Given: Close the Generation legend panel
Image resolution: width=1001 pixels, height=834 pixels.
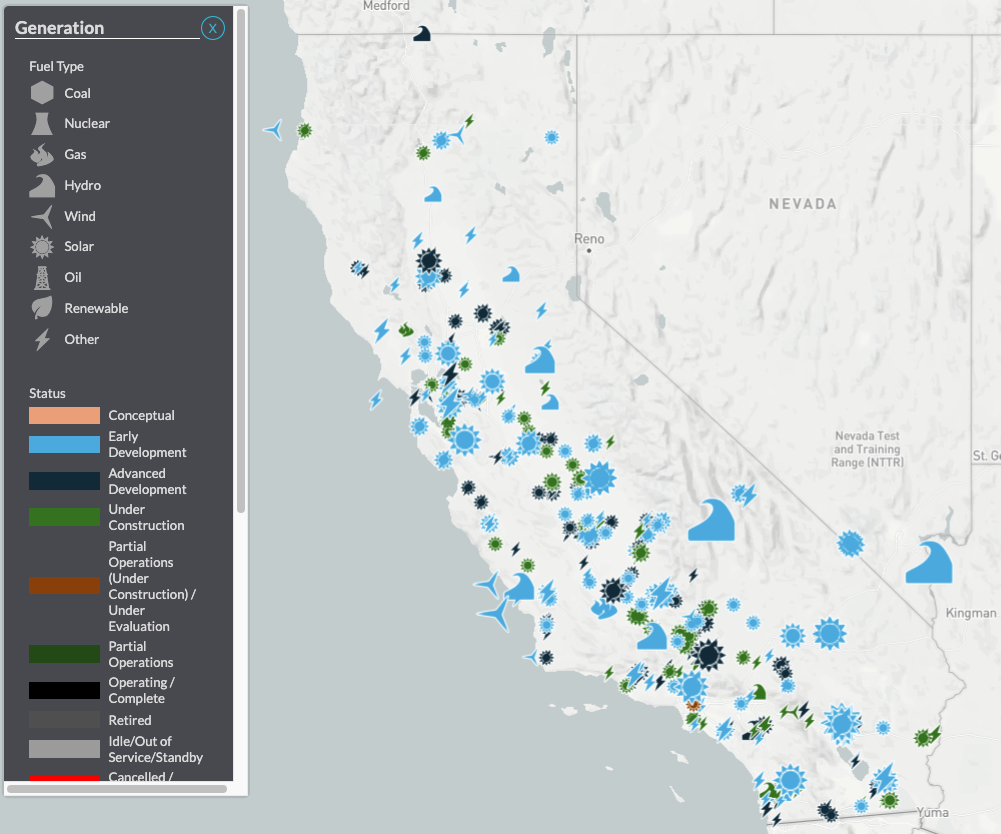Looking at the screenshot, I should click(x=212, y=29).
